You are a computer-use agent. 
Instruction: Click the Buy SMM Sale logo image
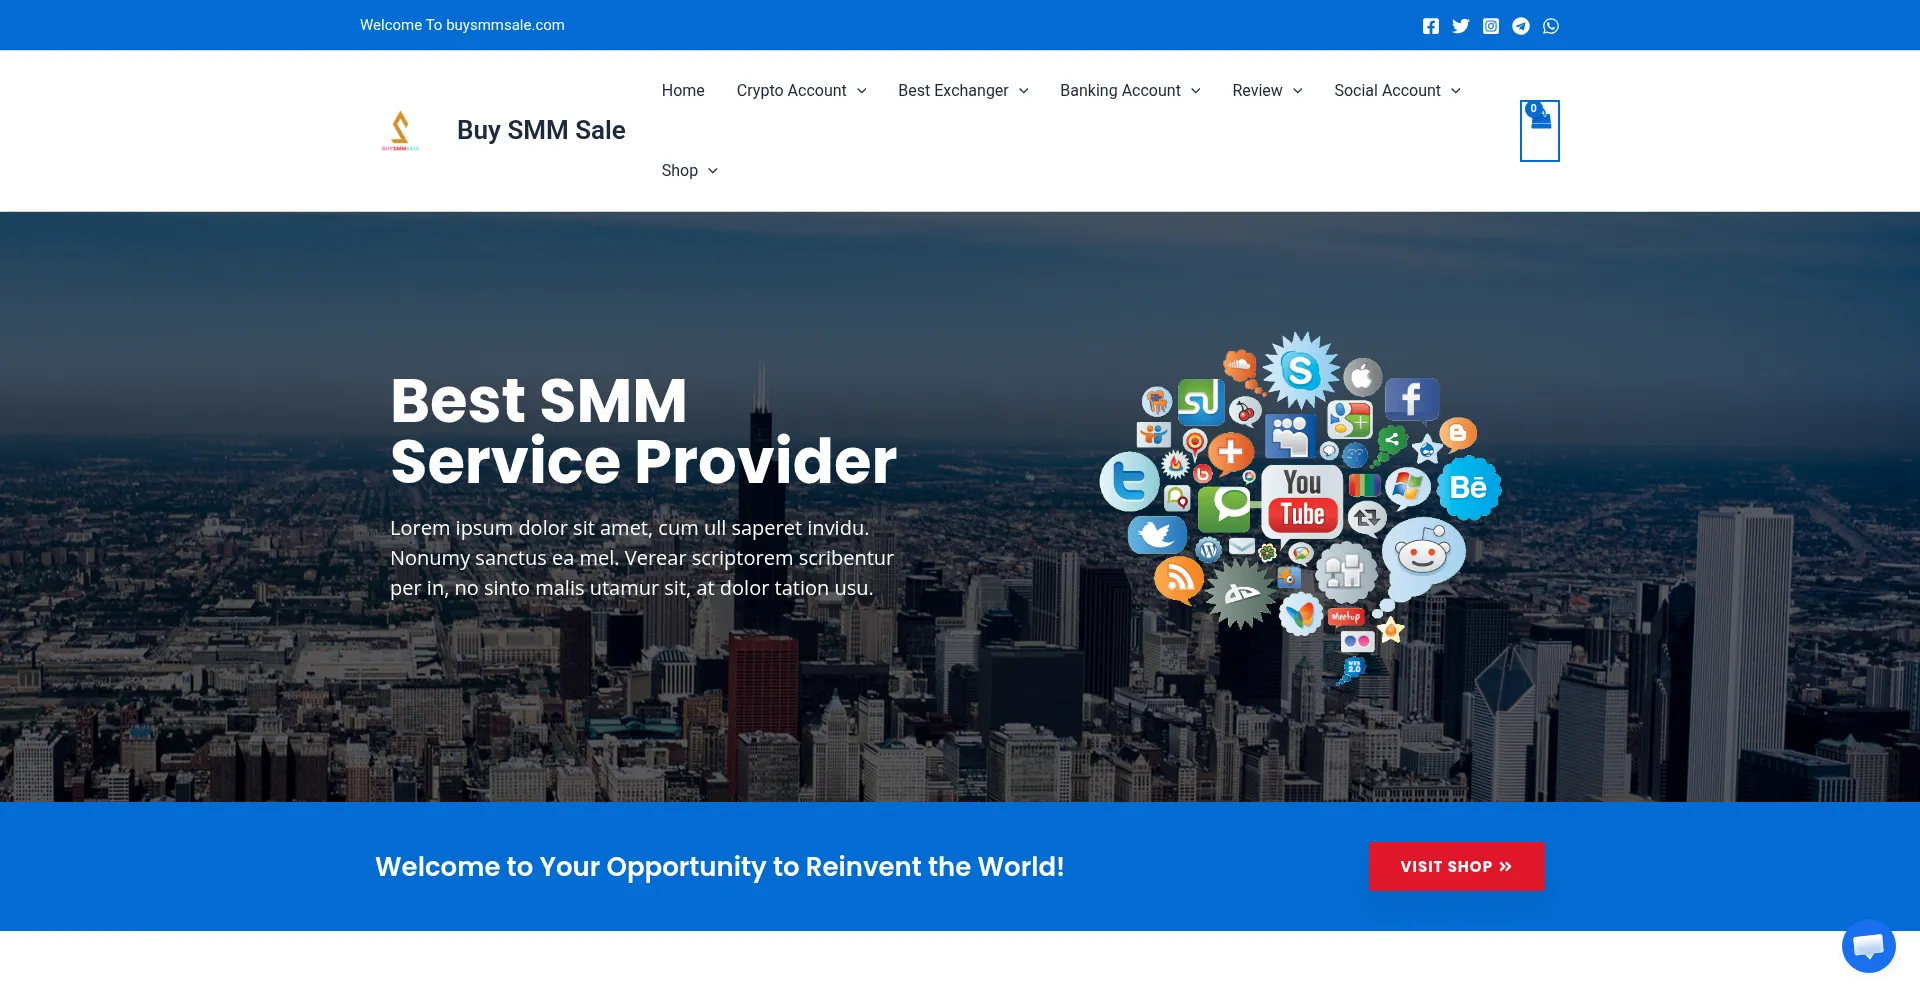400,130
